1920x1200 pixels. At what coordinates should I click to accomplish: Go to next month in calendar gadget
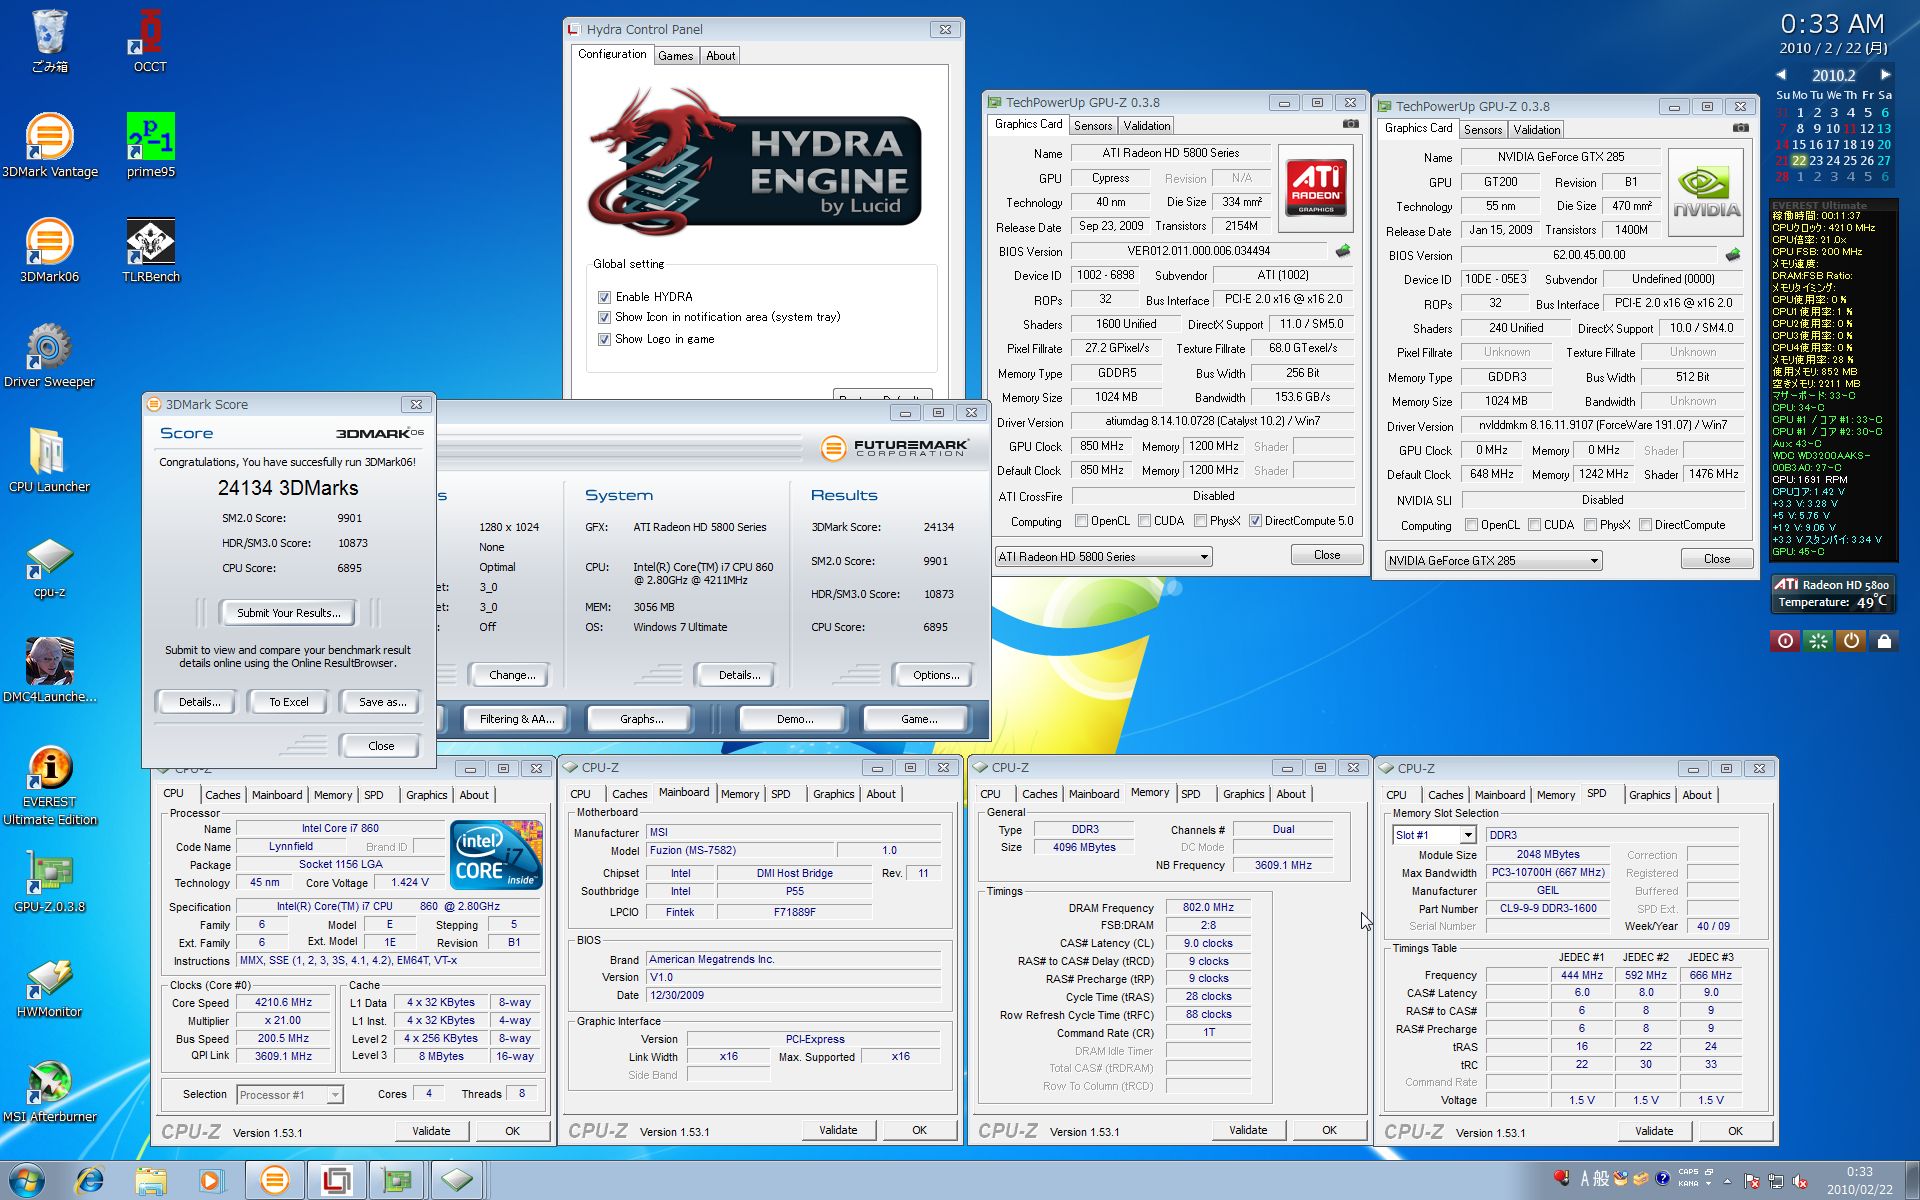[1885, 75]
